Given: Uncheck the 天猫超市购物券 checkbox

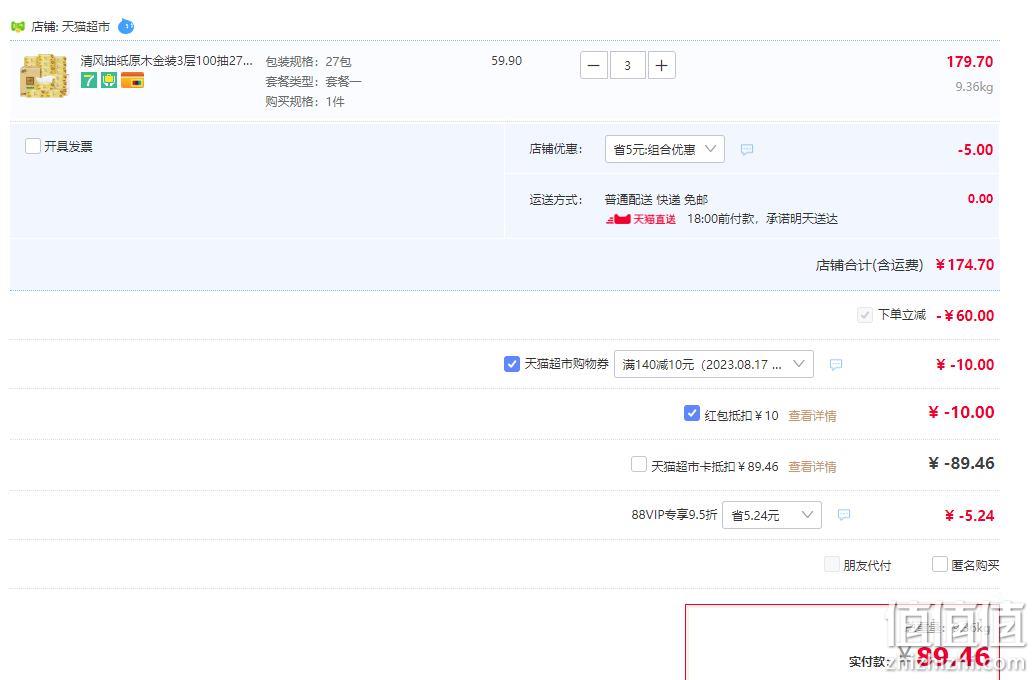Looking at the screenshot, I should click(x=512, y=364).
